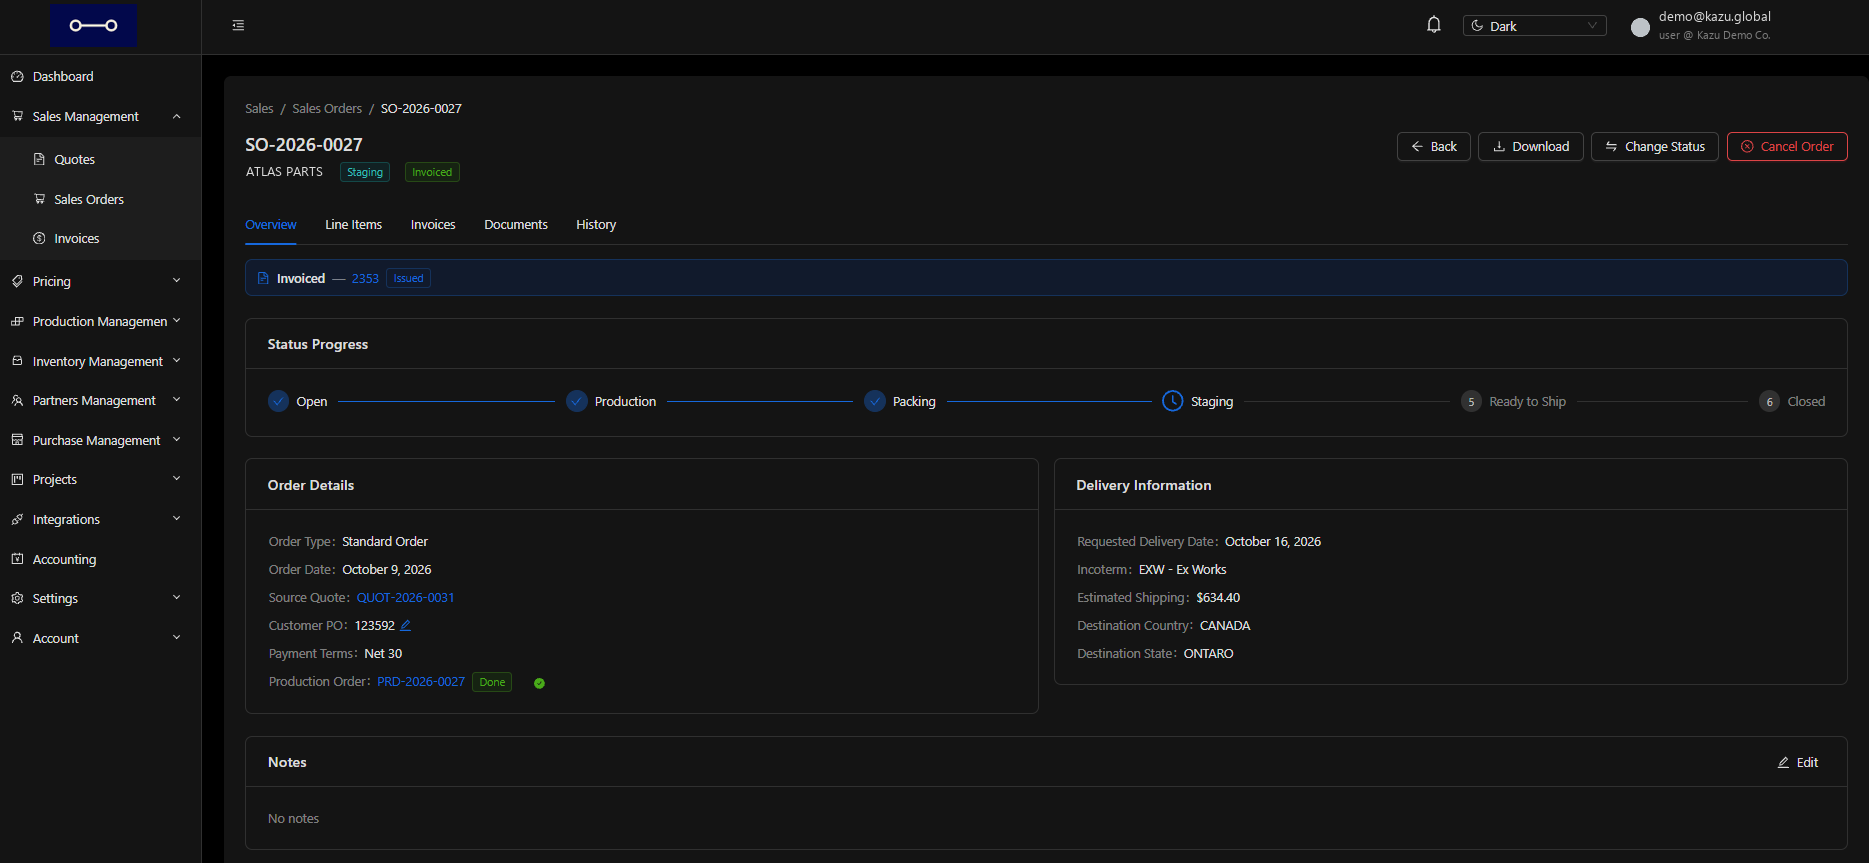This screenshot has height=863, width=1869.
Task: View the History tab
Action: coord(596,225)
